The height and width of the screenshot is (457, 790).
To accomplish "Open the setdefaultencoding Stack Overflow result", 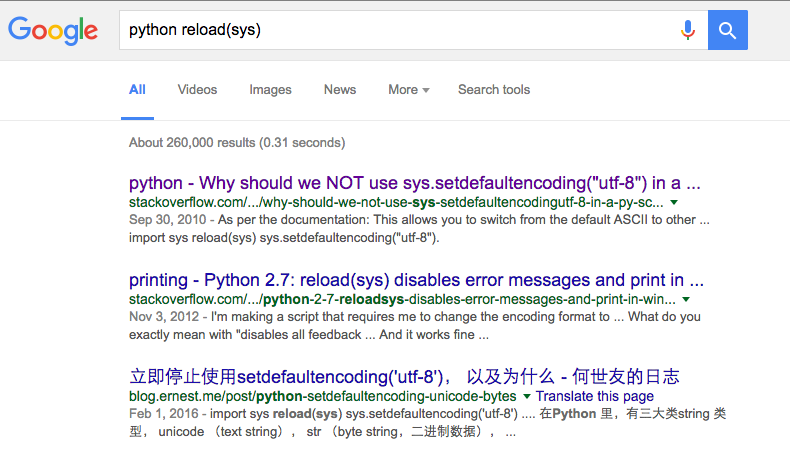I will coord(414,184).
